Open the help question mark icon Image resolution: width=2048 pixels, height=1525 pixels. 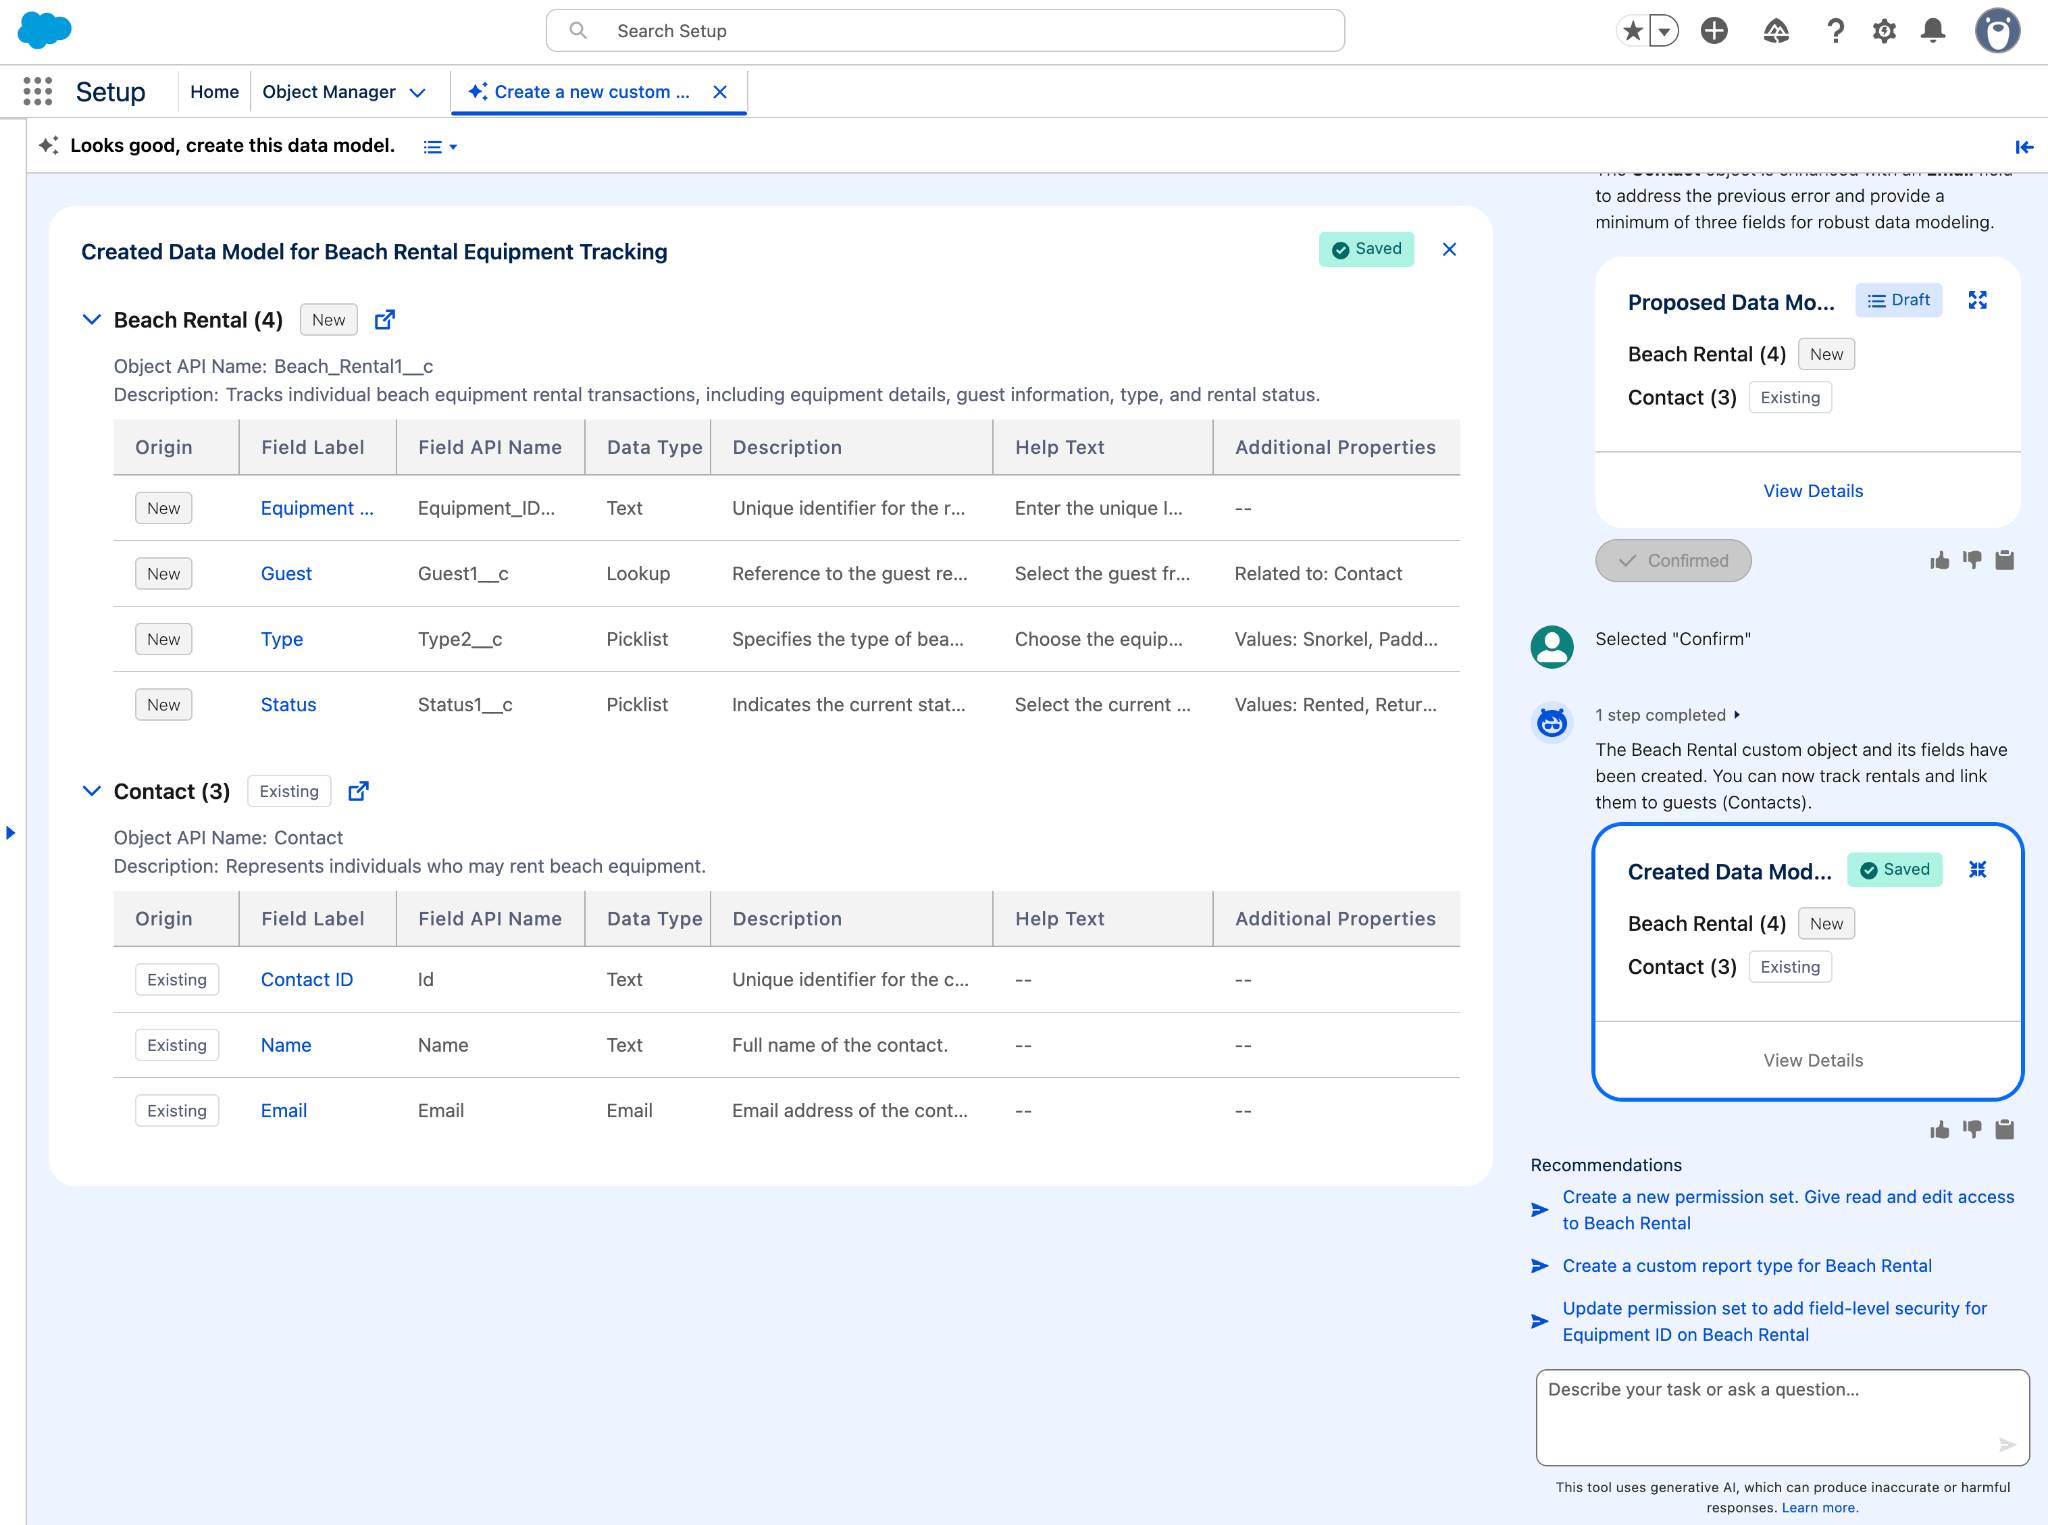pyautogui.click(x=1835, y=31)
